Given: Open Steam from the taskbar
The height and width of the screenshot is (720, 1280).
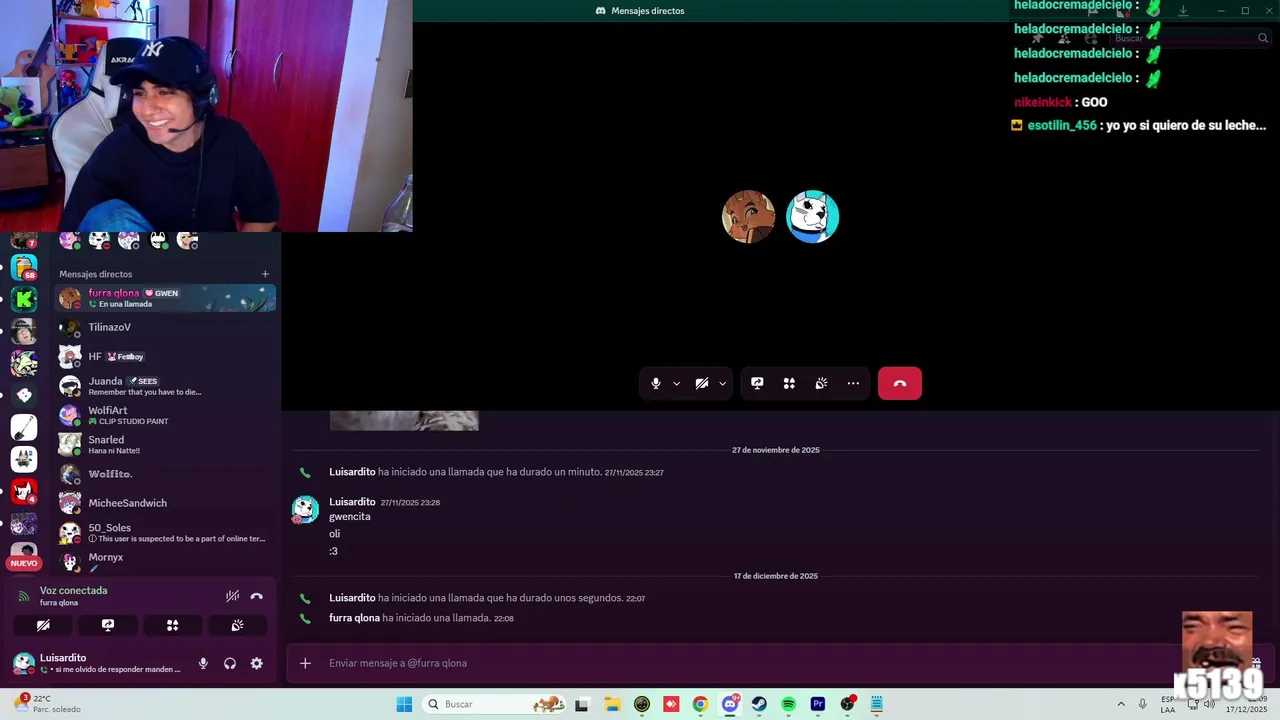Looking at the screenshot, I should 759,704.
